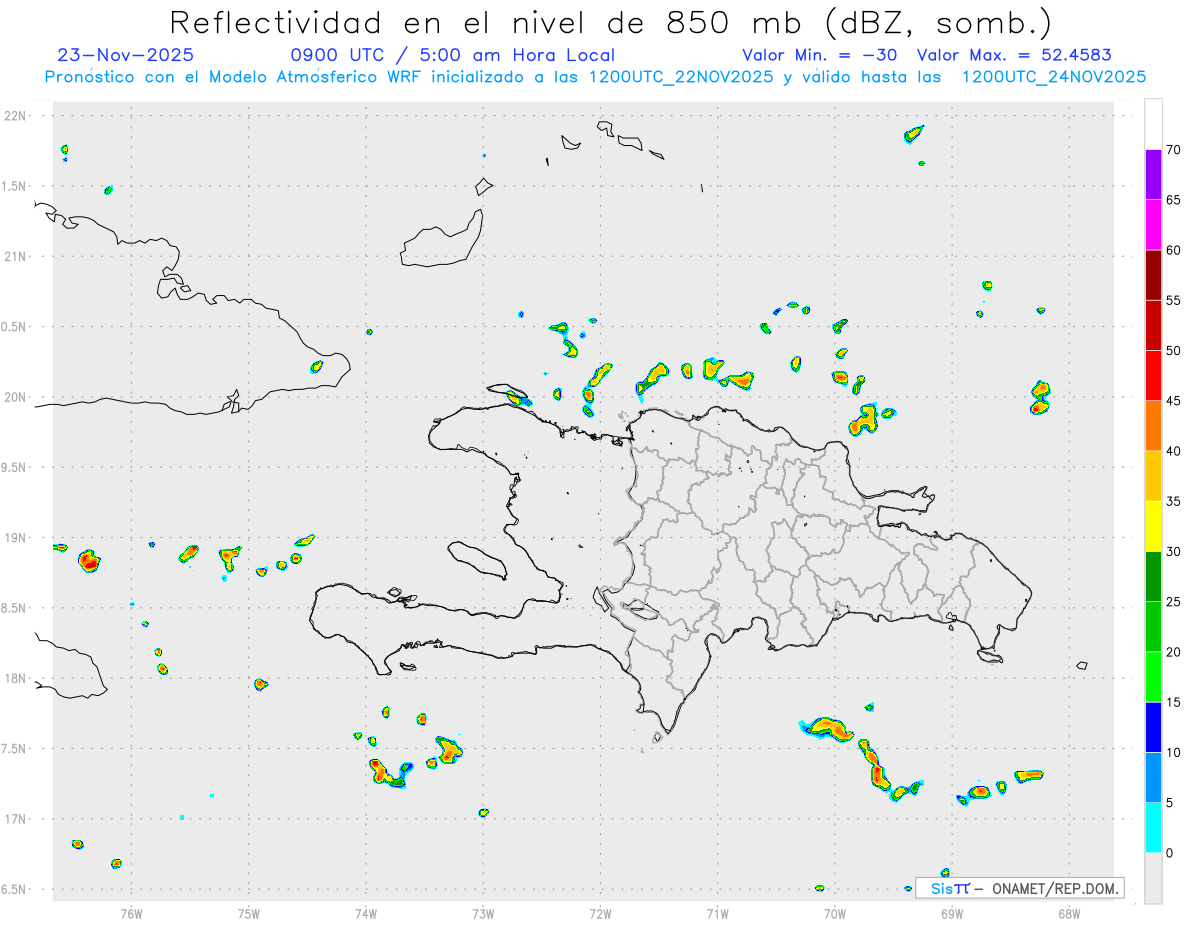Click the '45' colorbar value
The height and width of the screenshot is (927, 1200).
1175,401
